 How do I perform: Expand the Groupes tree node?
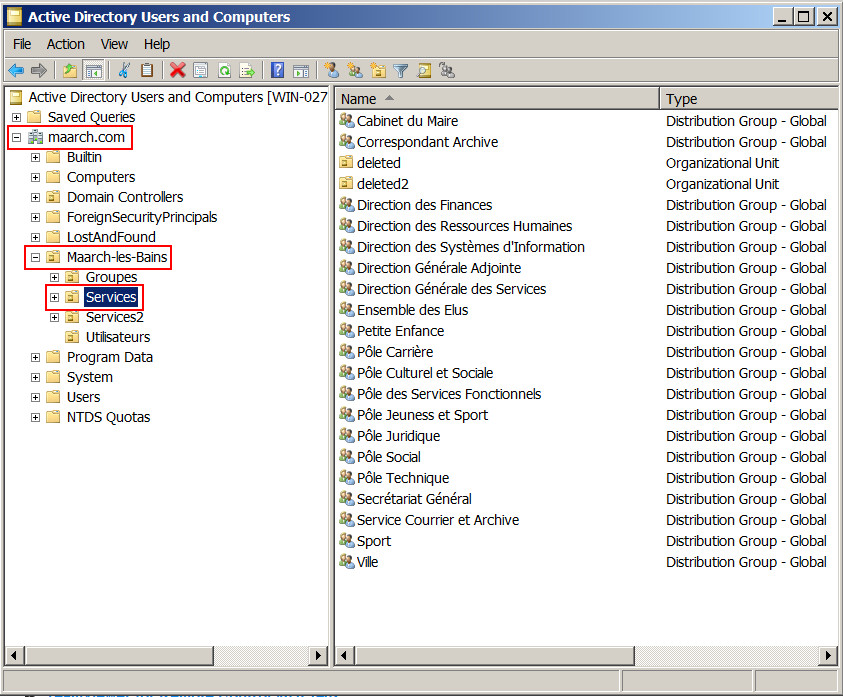(x=55, y=277)
